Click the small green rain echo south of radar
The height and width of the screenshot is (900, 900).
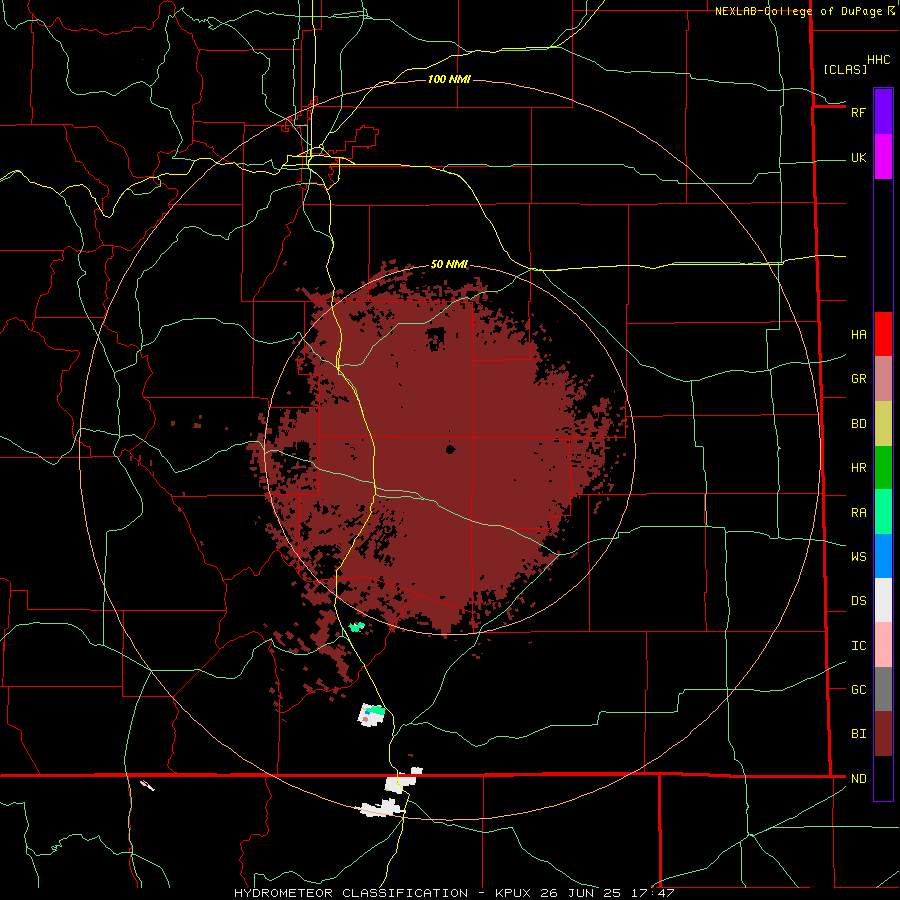point(357,627)
